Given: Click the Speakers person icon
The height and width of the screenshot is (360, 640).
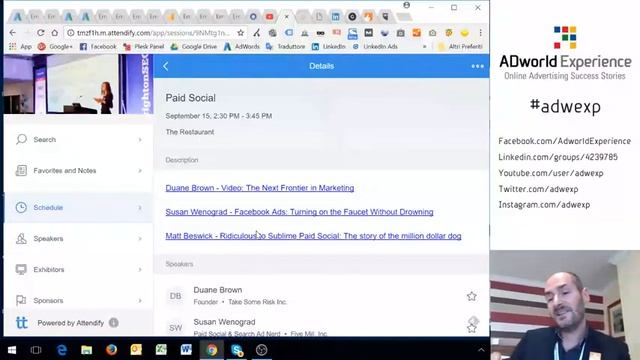Looking at the screenshot, I should coord(21,238).
